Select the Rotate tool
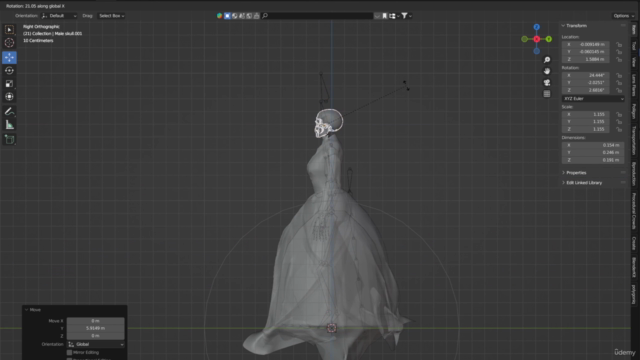 pos(9,71)
